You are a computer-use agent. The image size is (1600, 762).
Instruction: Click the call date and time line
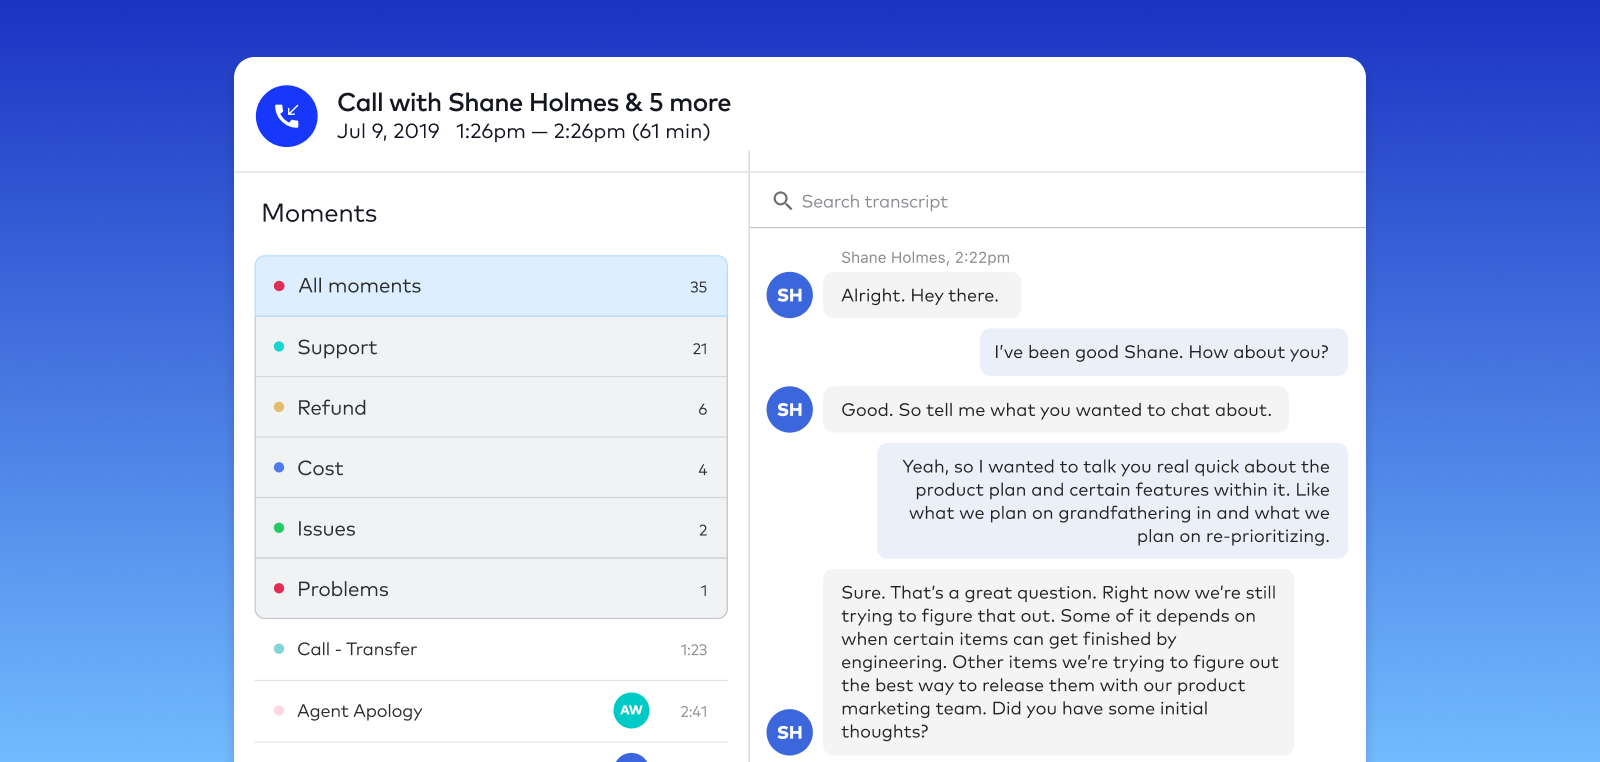524,132
